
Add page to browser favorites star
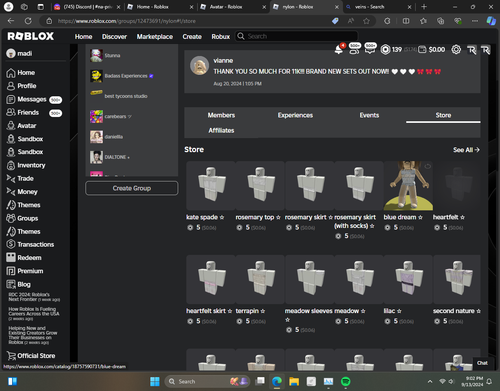[366, 21]
